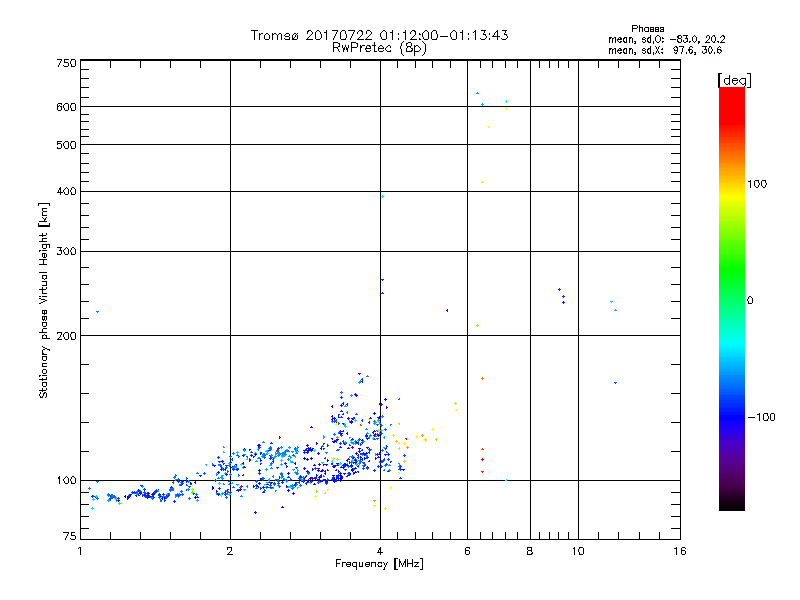
Task: Click the colorbar '-100' tick label
Action: (761, 417)
